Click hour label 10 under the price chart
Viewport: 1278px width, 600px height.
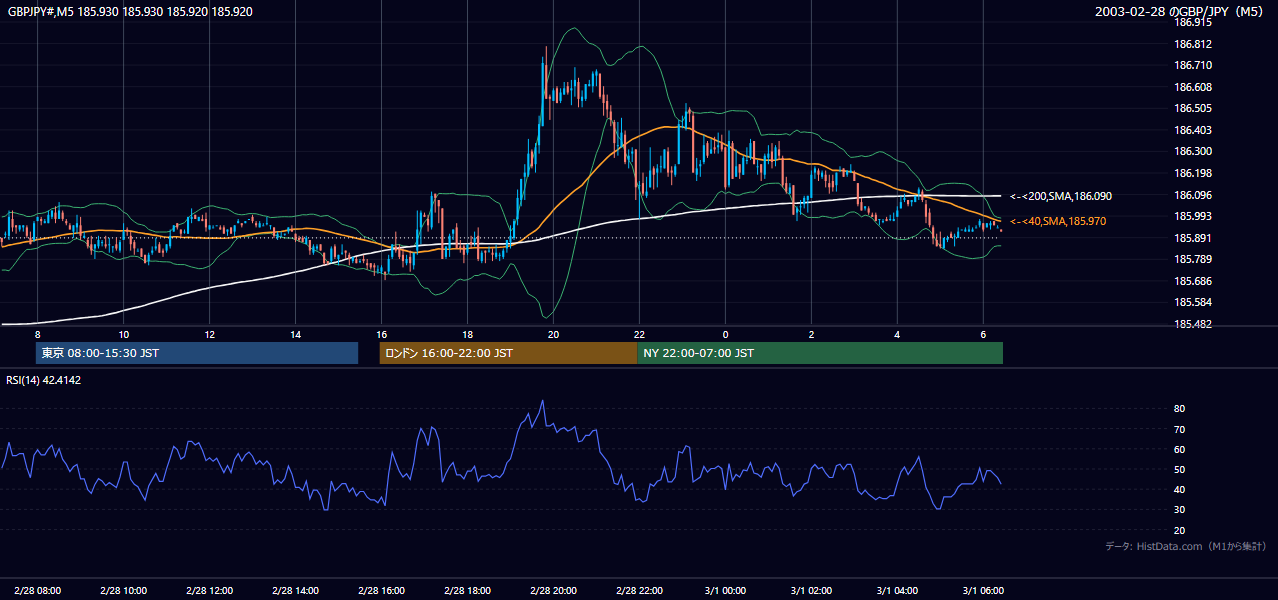(123, 334)
